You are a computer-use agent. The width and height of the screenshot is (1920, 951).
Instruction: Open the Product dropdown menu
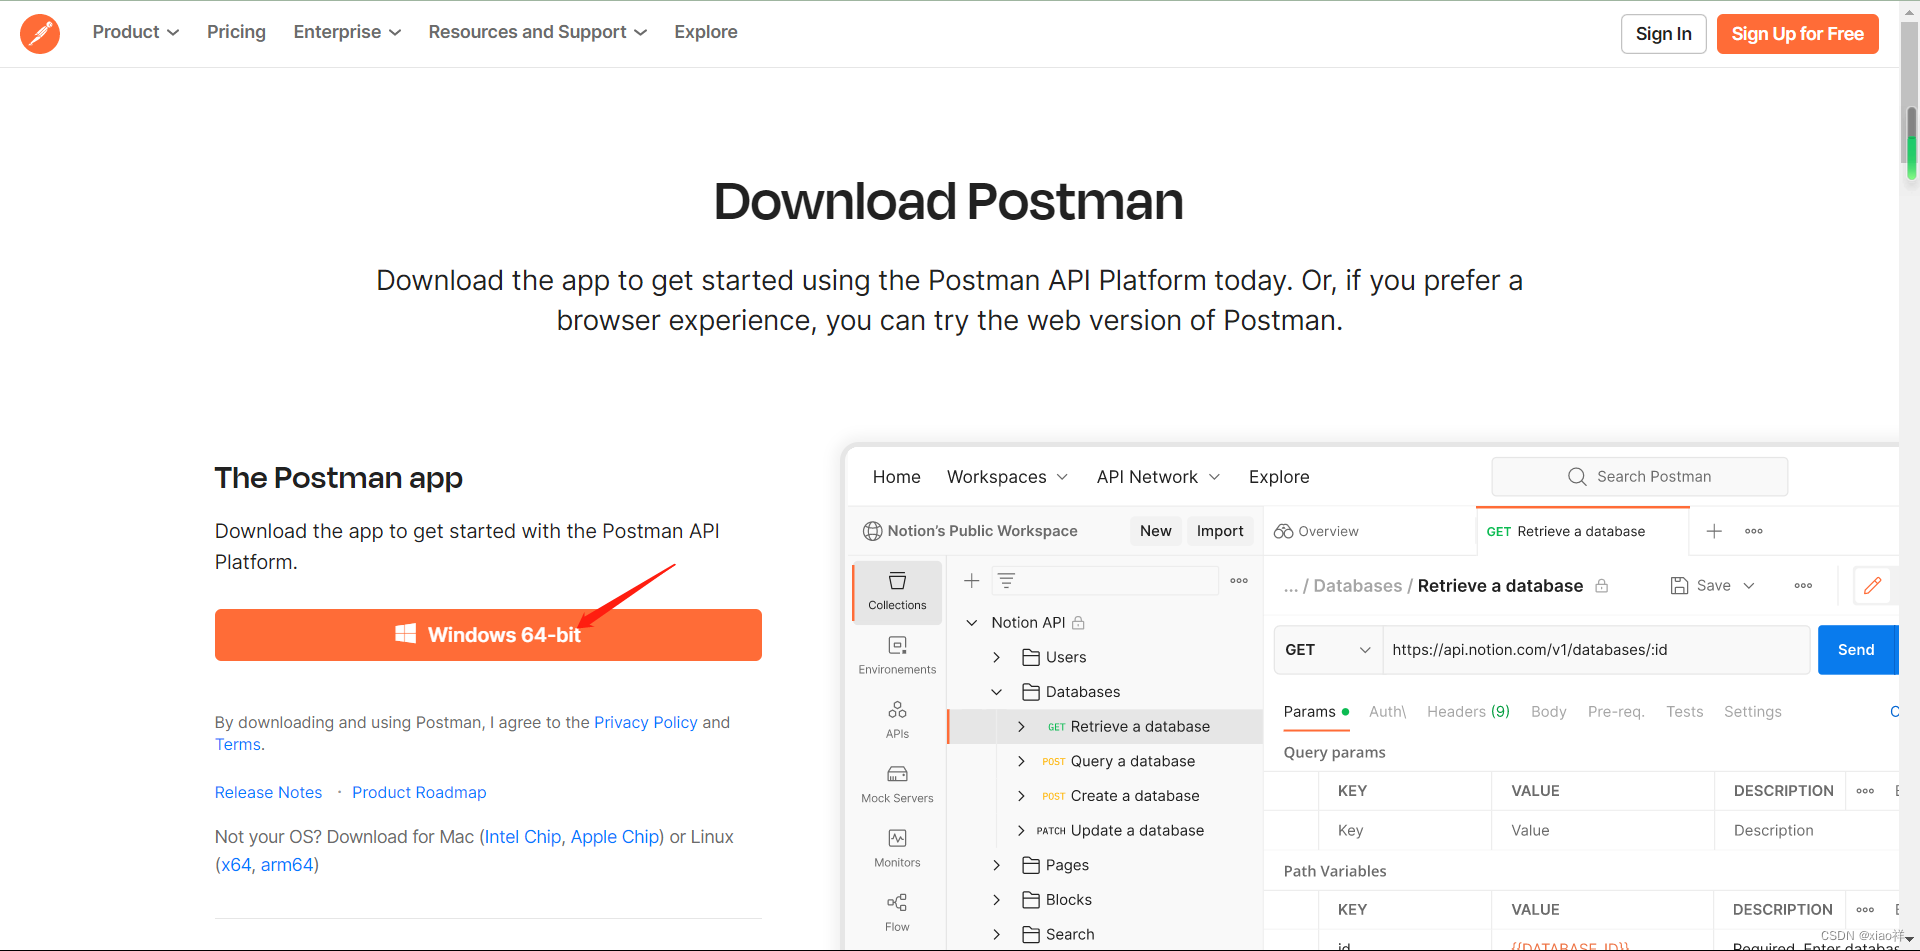pos(136,32)
